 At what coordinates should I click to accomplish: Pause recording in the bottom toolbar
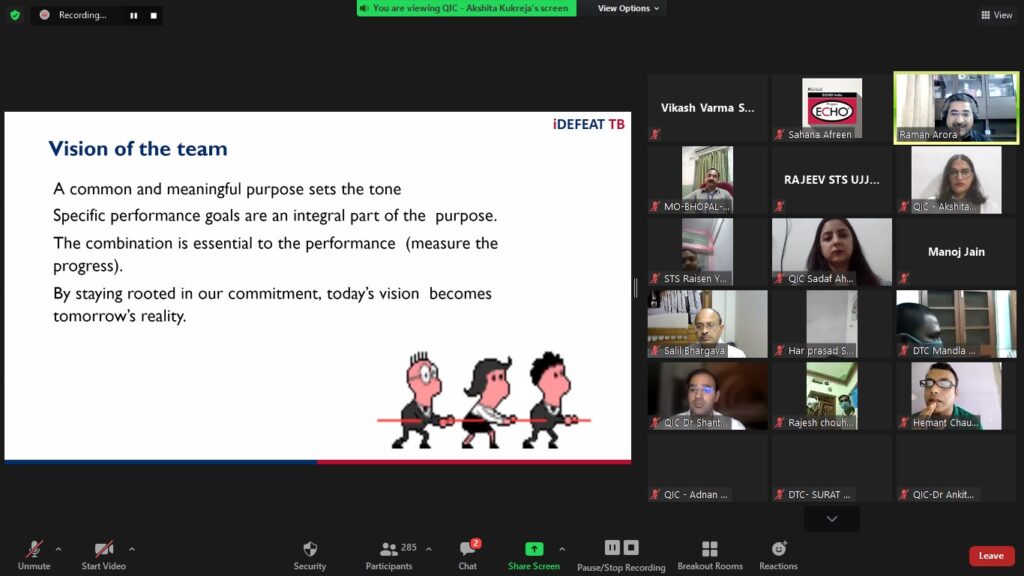tap(612, 547)
